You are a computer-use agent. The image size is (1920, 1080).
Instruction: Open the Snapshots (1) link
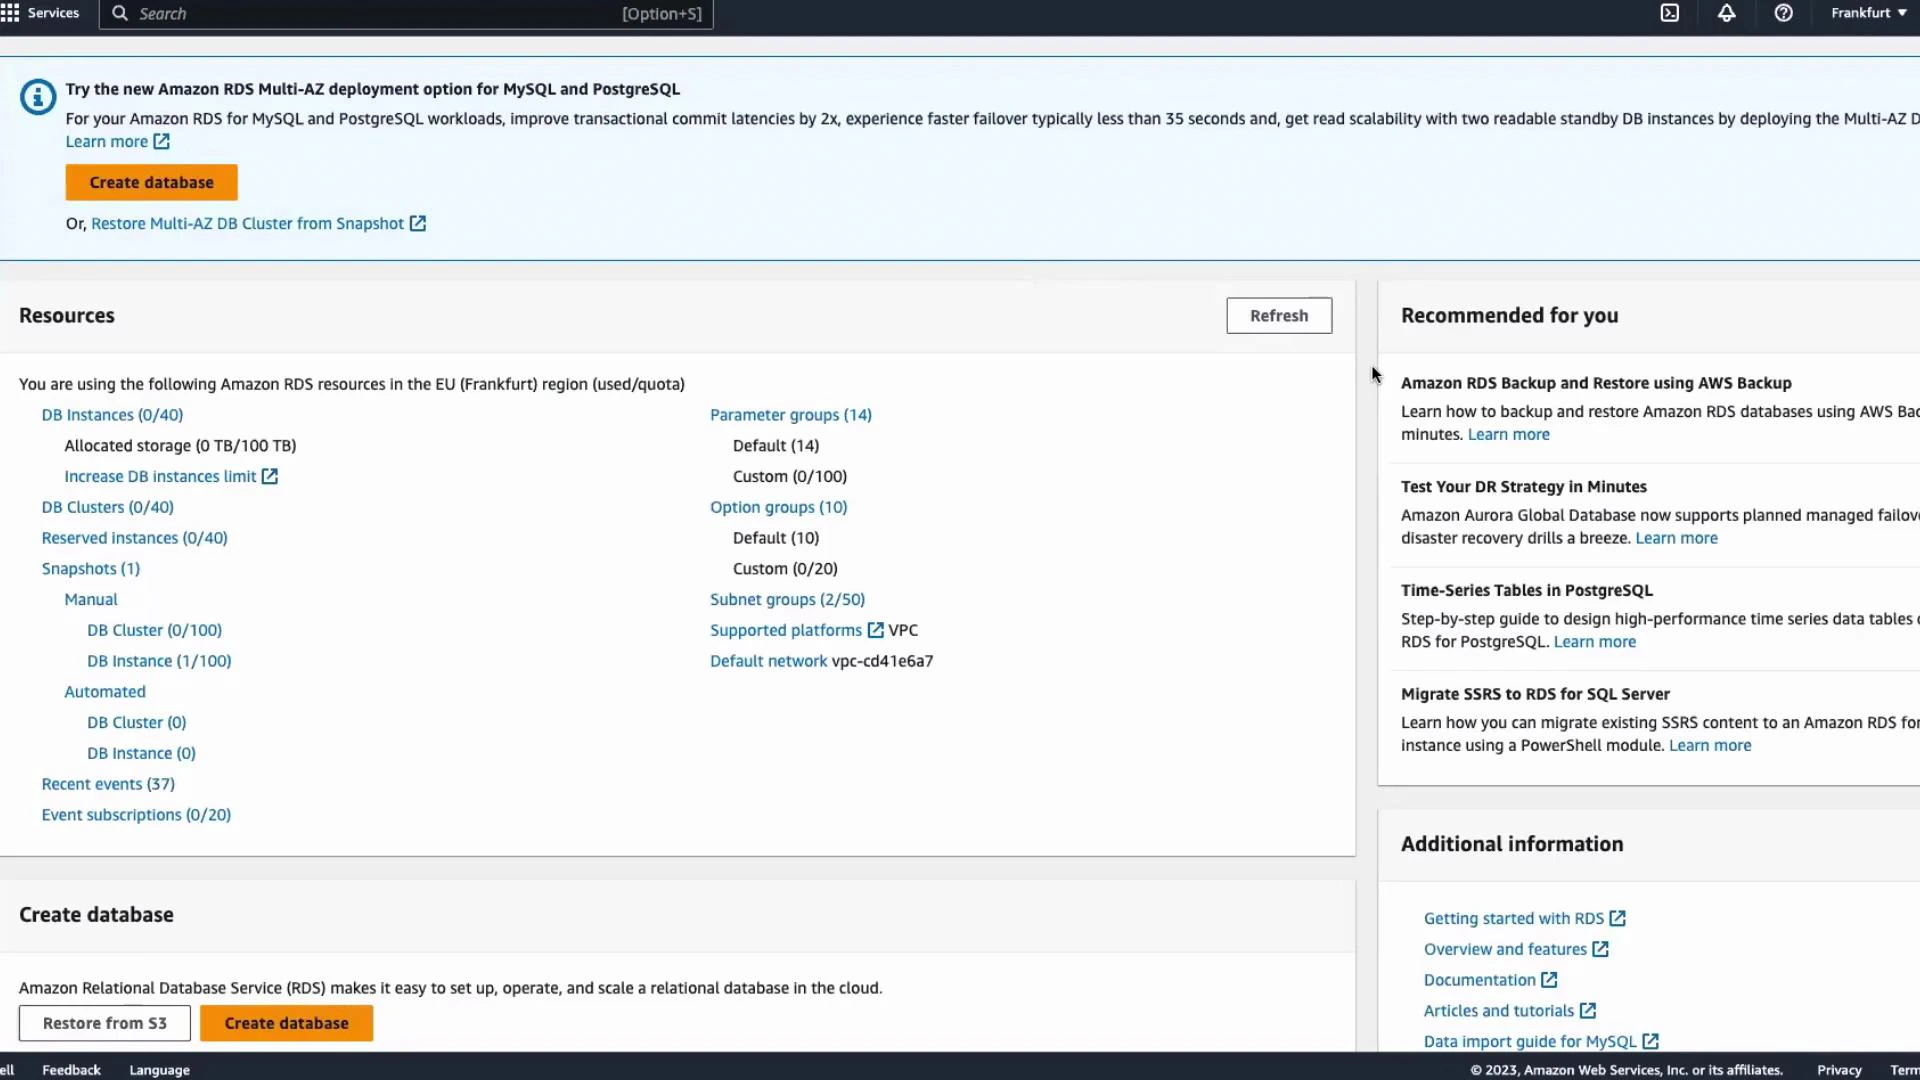[90, 568]
